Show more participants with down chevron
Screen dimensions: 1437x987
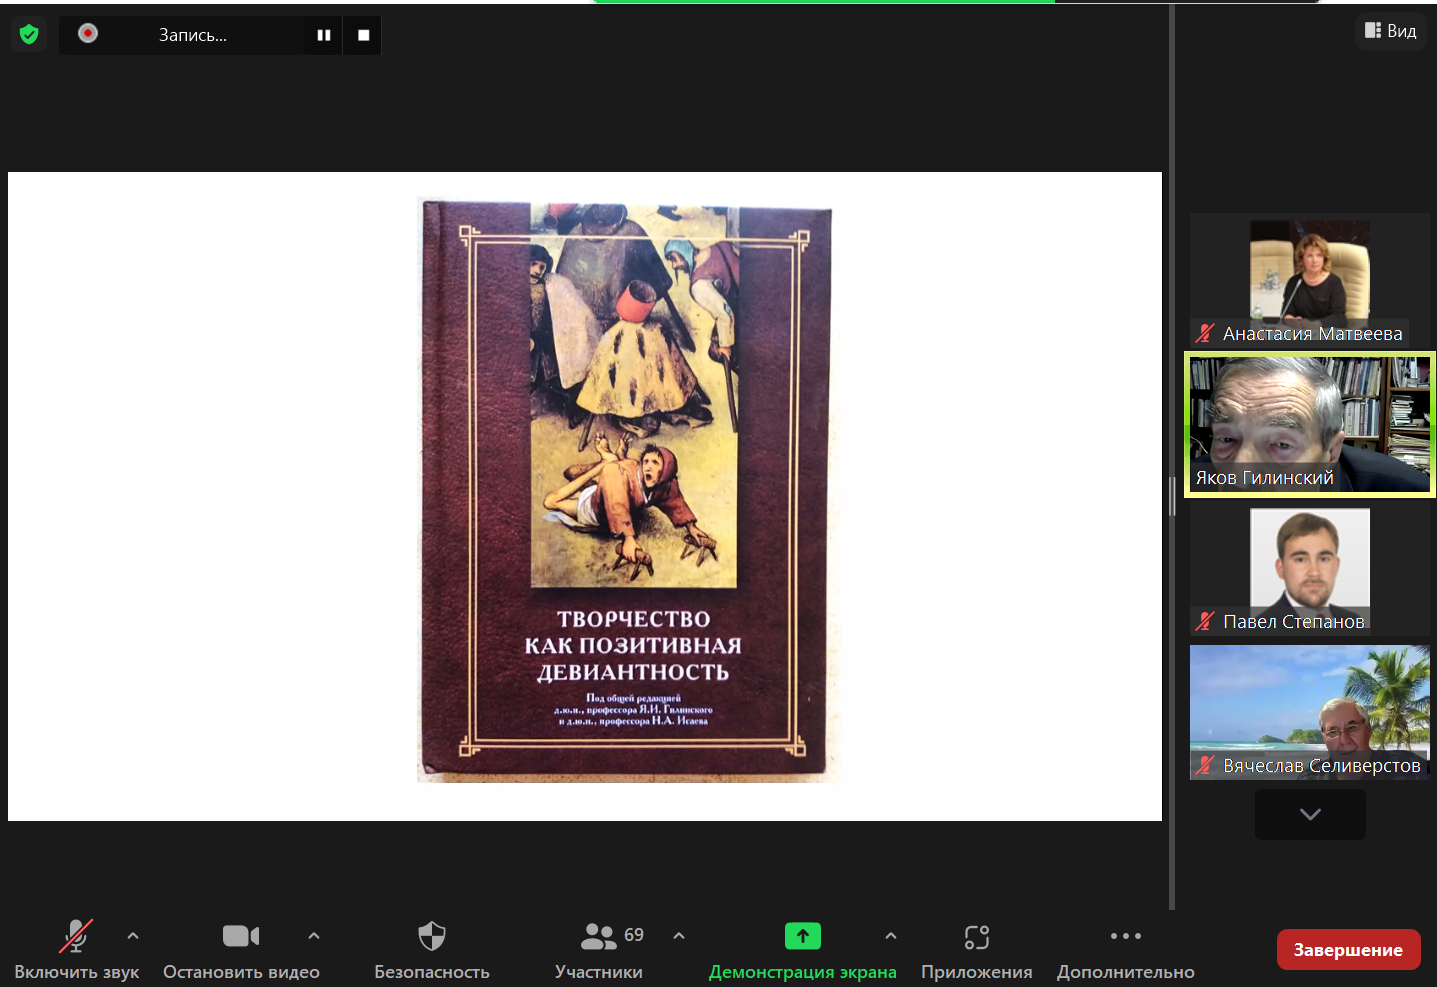pyautogui.click(x=1310, y=814)
